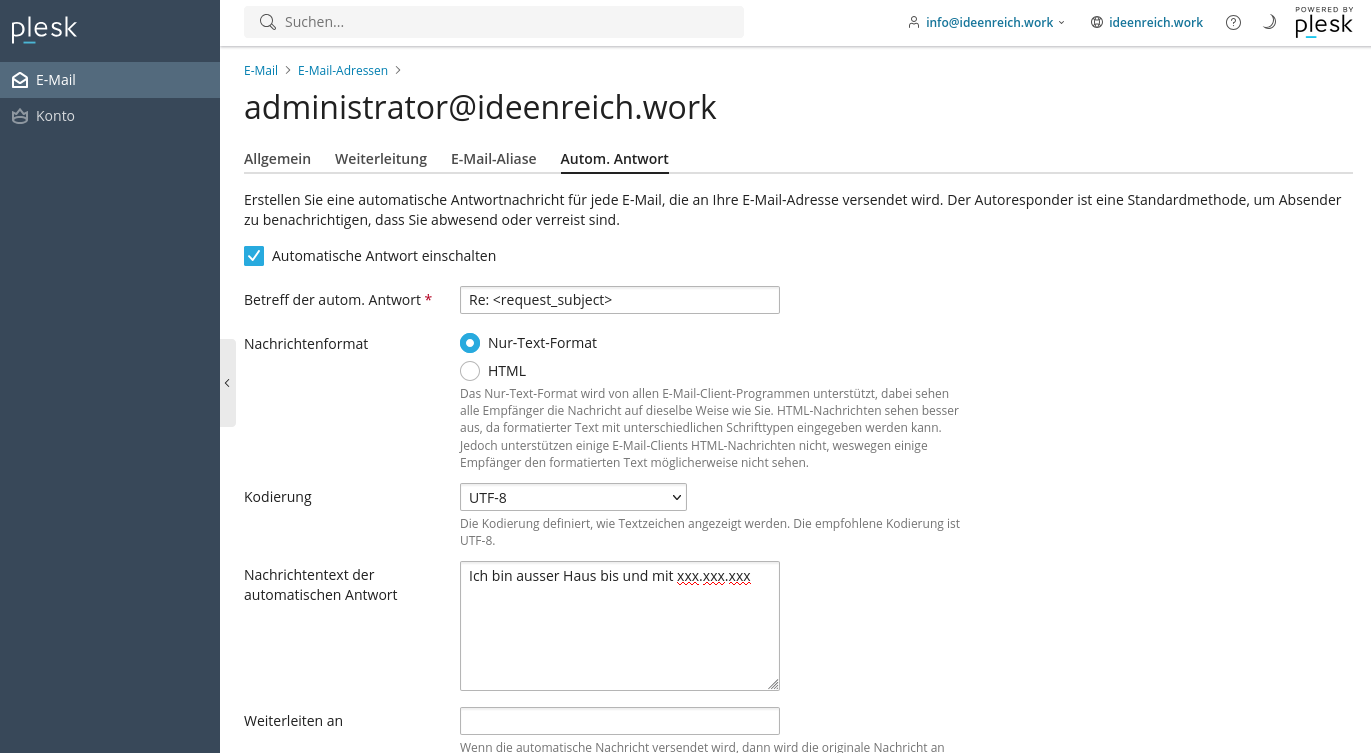Click the 'Betreff der autom. Antwort' field
Viewport: 1371px width, 753px height.
click(x=620, y=300)
